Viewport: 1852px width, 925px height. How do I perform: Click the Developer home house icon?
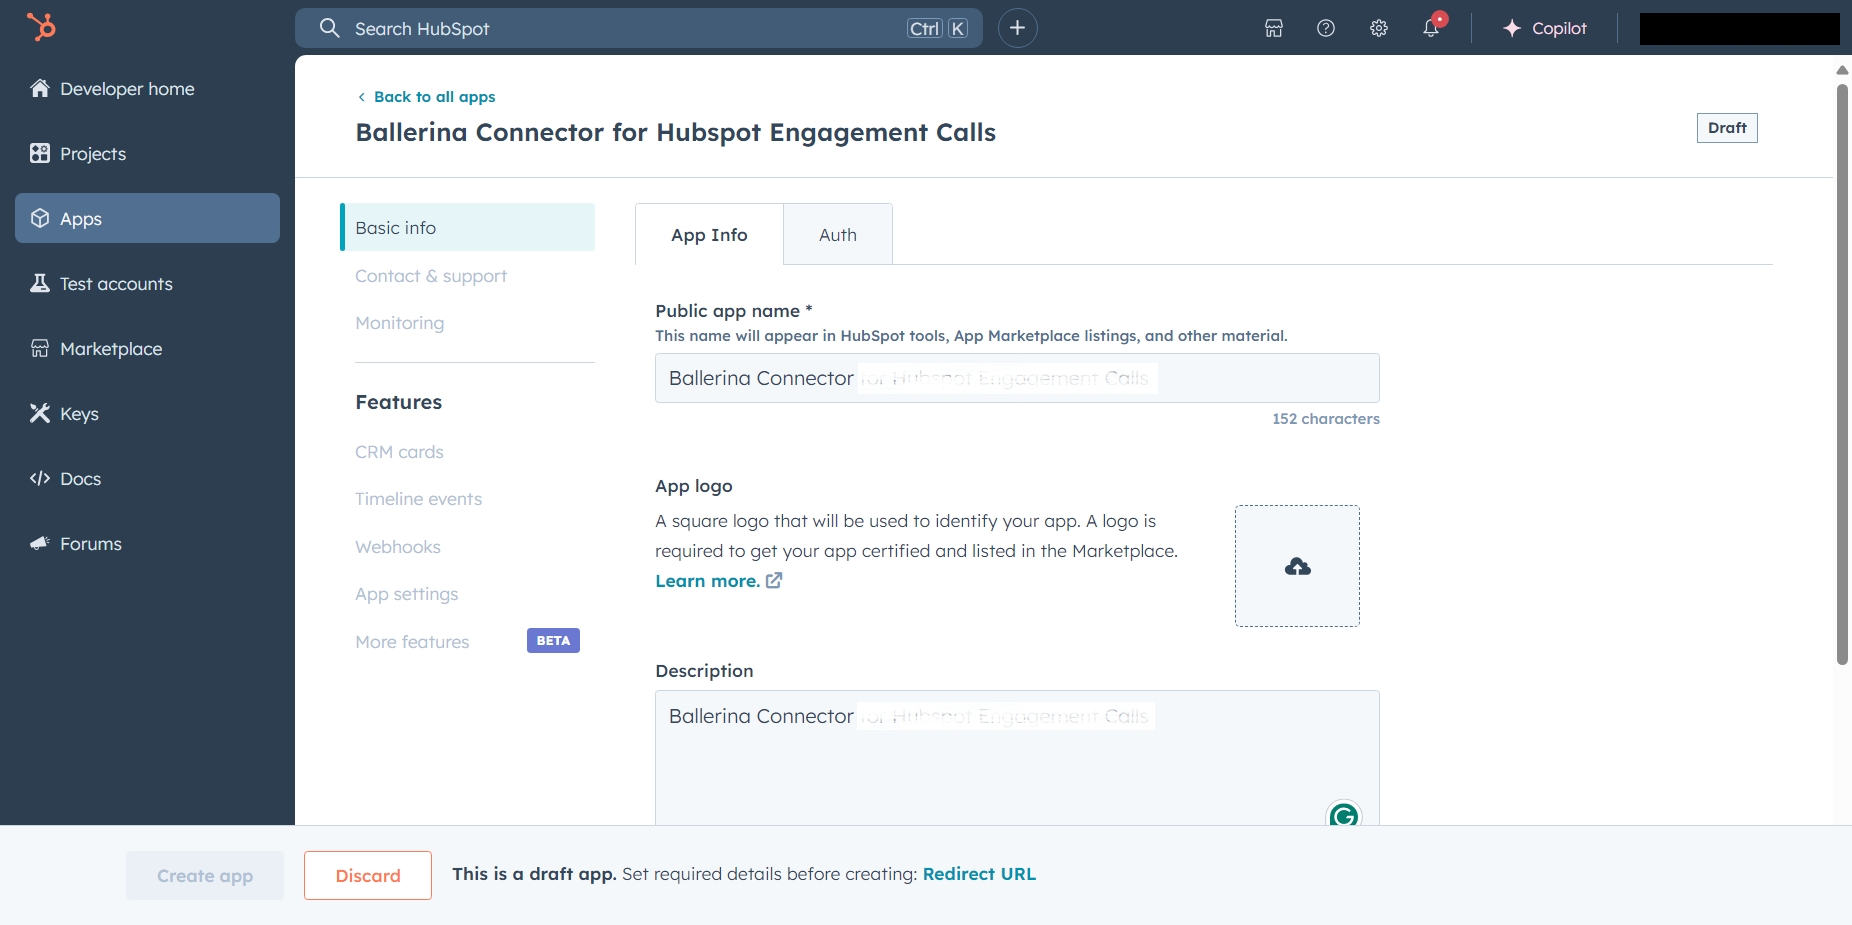pyautogui.click(x=40, y=88)
